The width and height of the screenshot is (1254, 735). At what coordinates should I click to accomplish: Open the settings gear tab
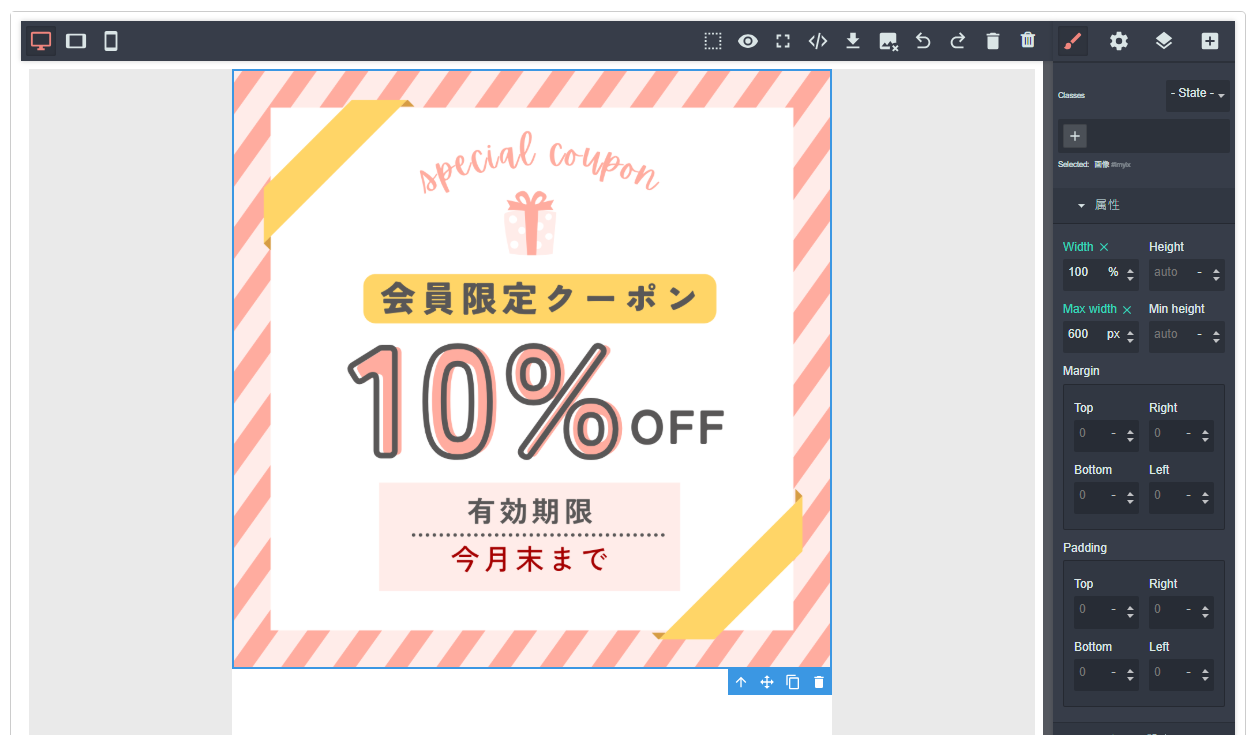1119,41
